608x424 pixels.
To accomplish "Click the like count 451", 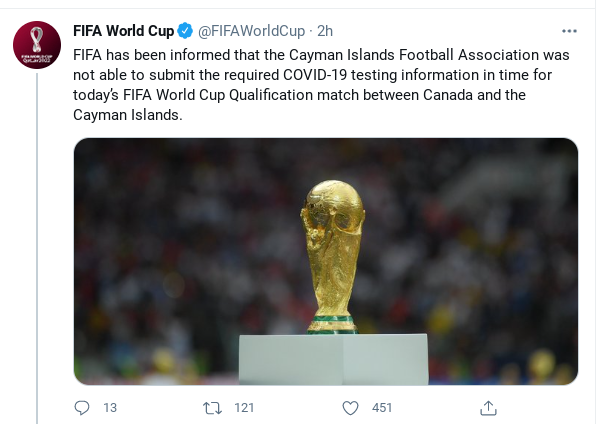I will pyautogui.click(x=382, y=408).
